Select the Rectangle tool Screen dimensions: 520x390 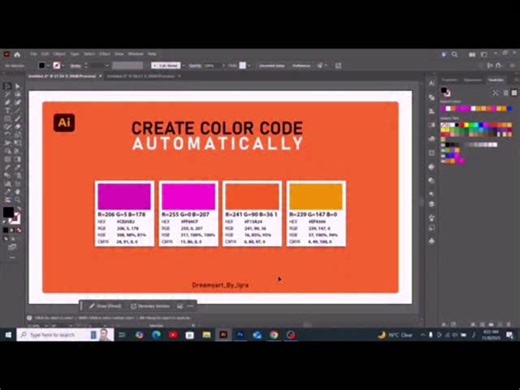[7, 119]
